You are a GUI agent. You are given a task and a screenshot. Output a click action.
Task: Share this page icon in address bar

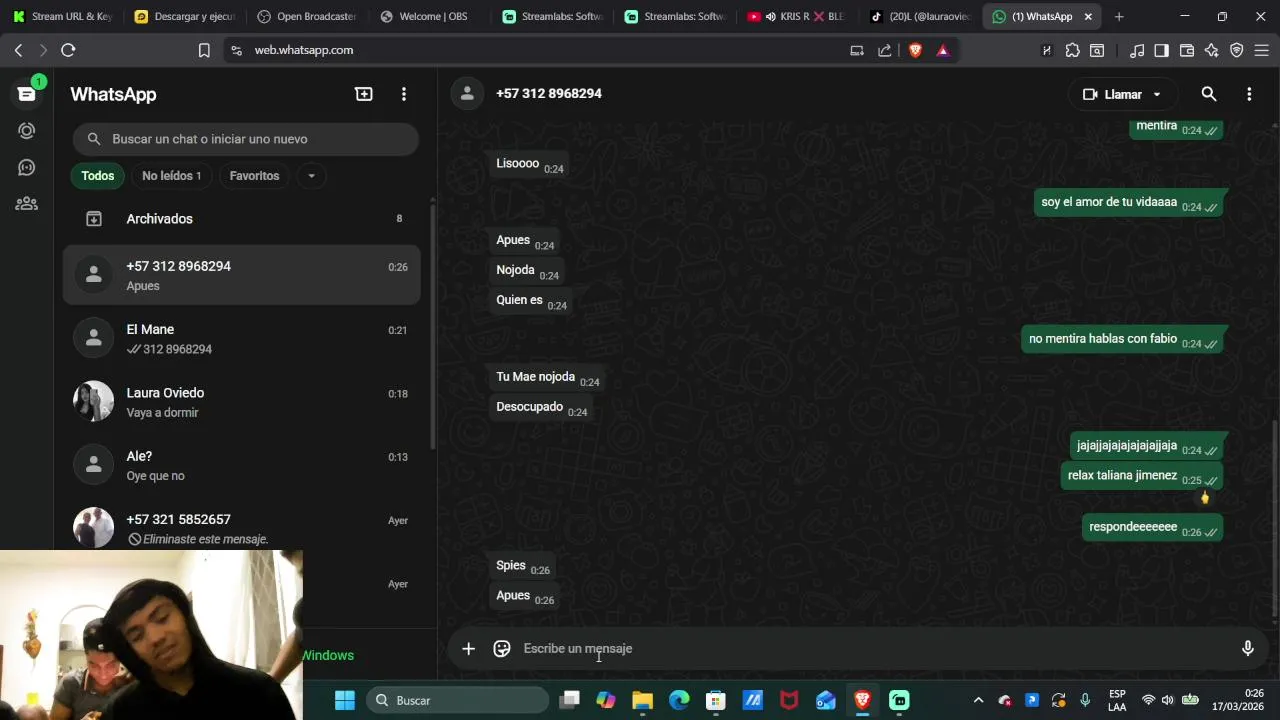tap(884, 50)
